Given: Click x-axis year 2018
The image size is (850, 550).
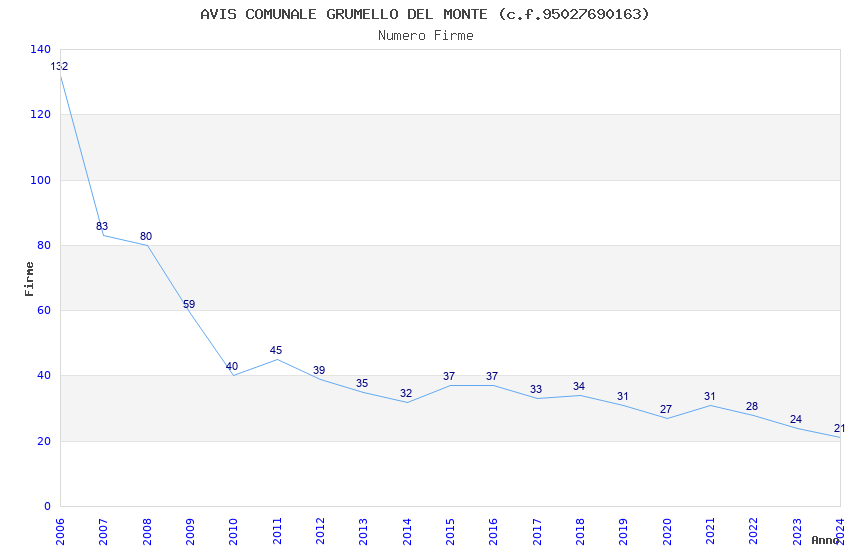Looking at the screenshot, I should pyautogui.click(x=580, y=531).
